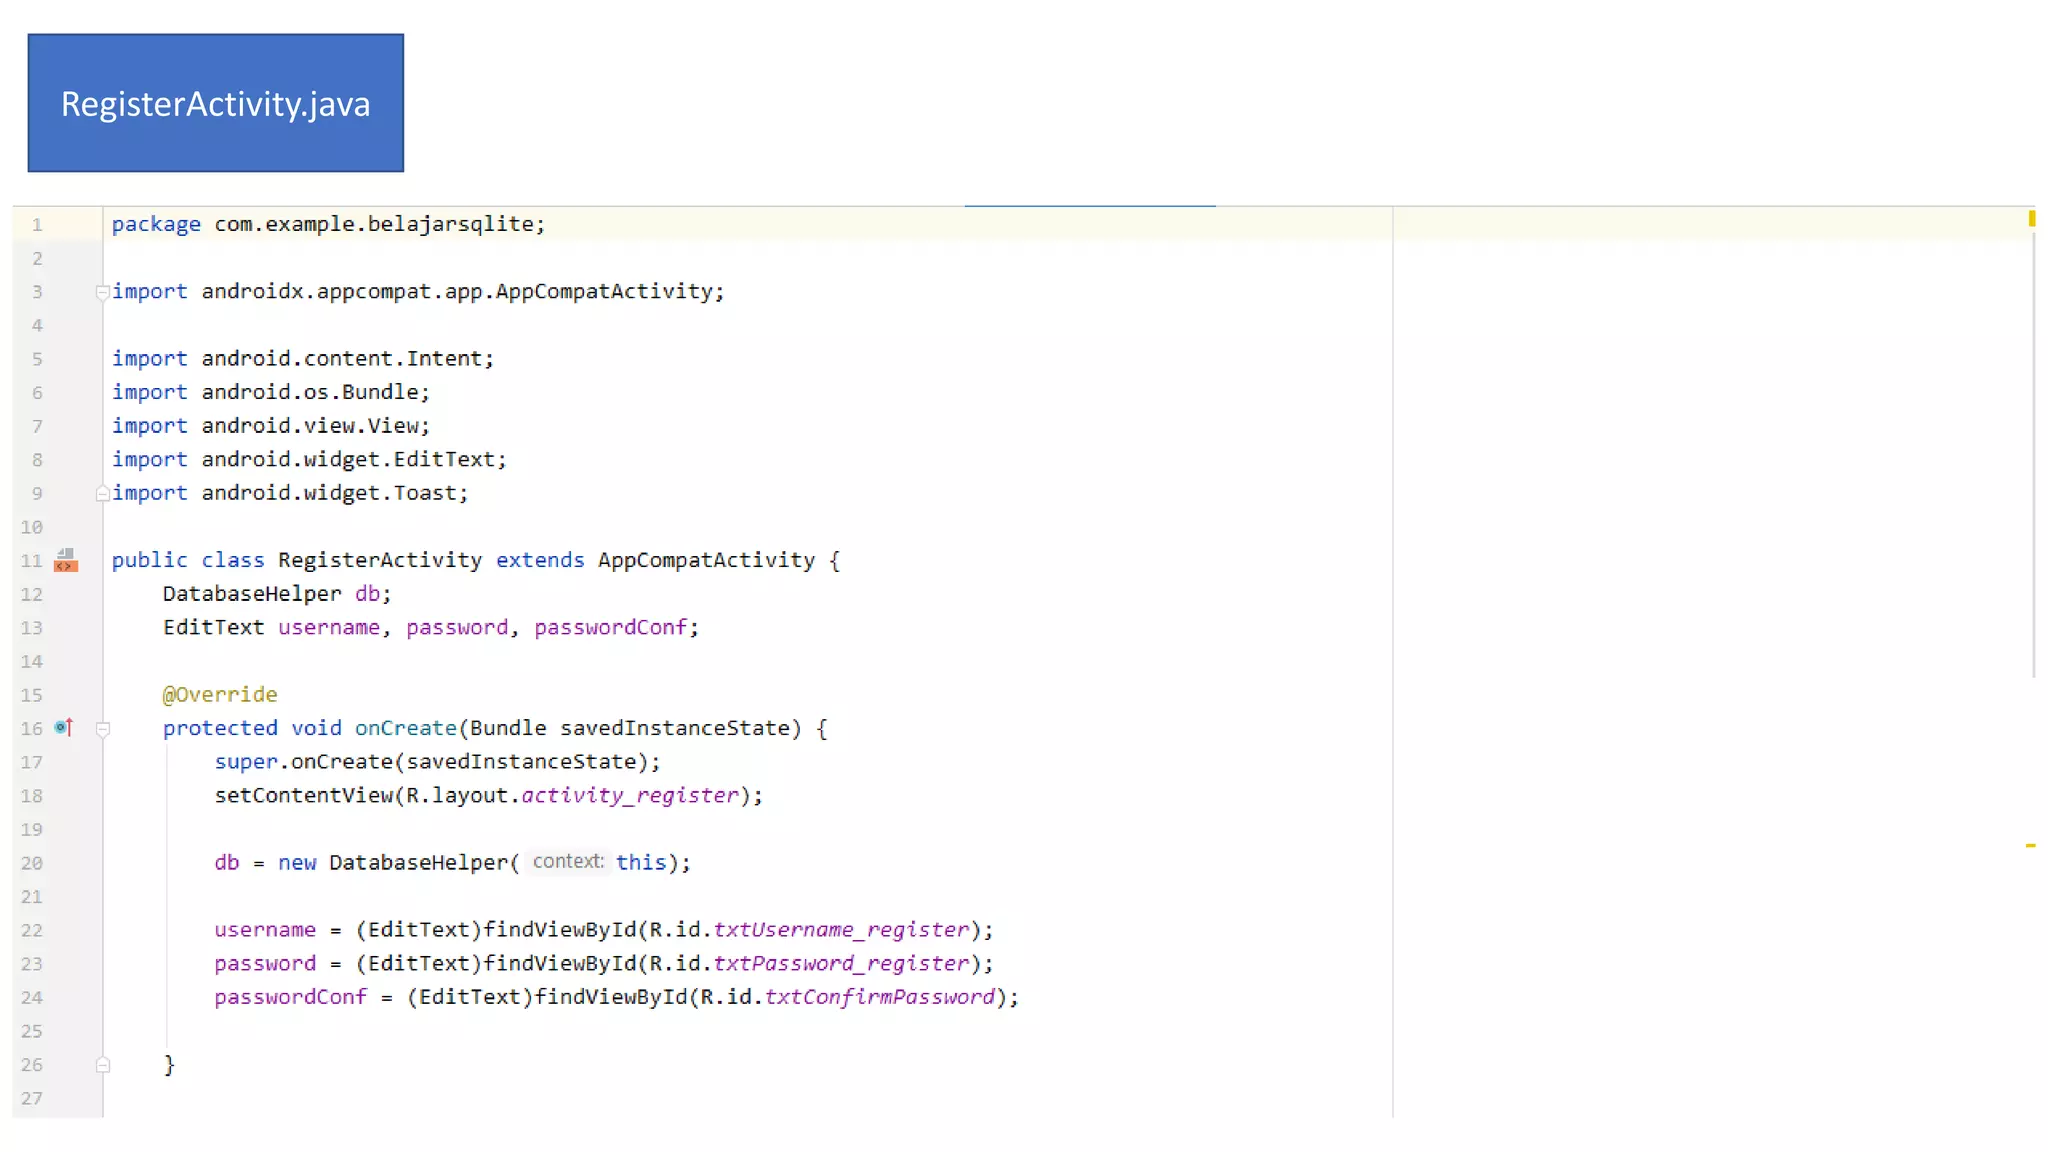Click the override method gutter icon on line 16
The width and height of the screenshot is (2048, 1152).
click(64, 727)
